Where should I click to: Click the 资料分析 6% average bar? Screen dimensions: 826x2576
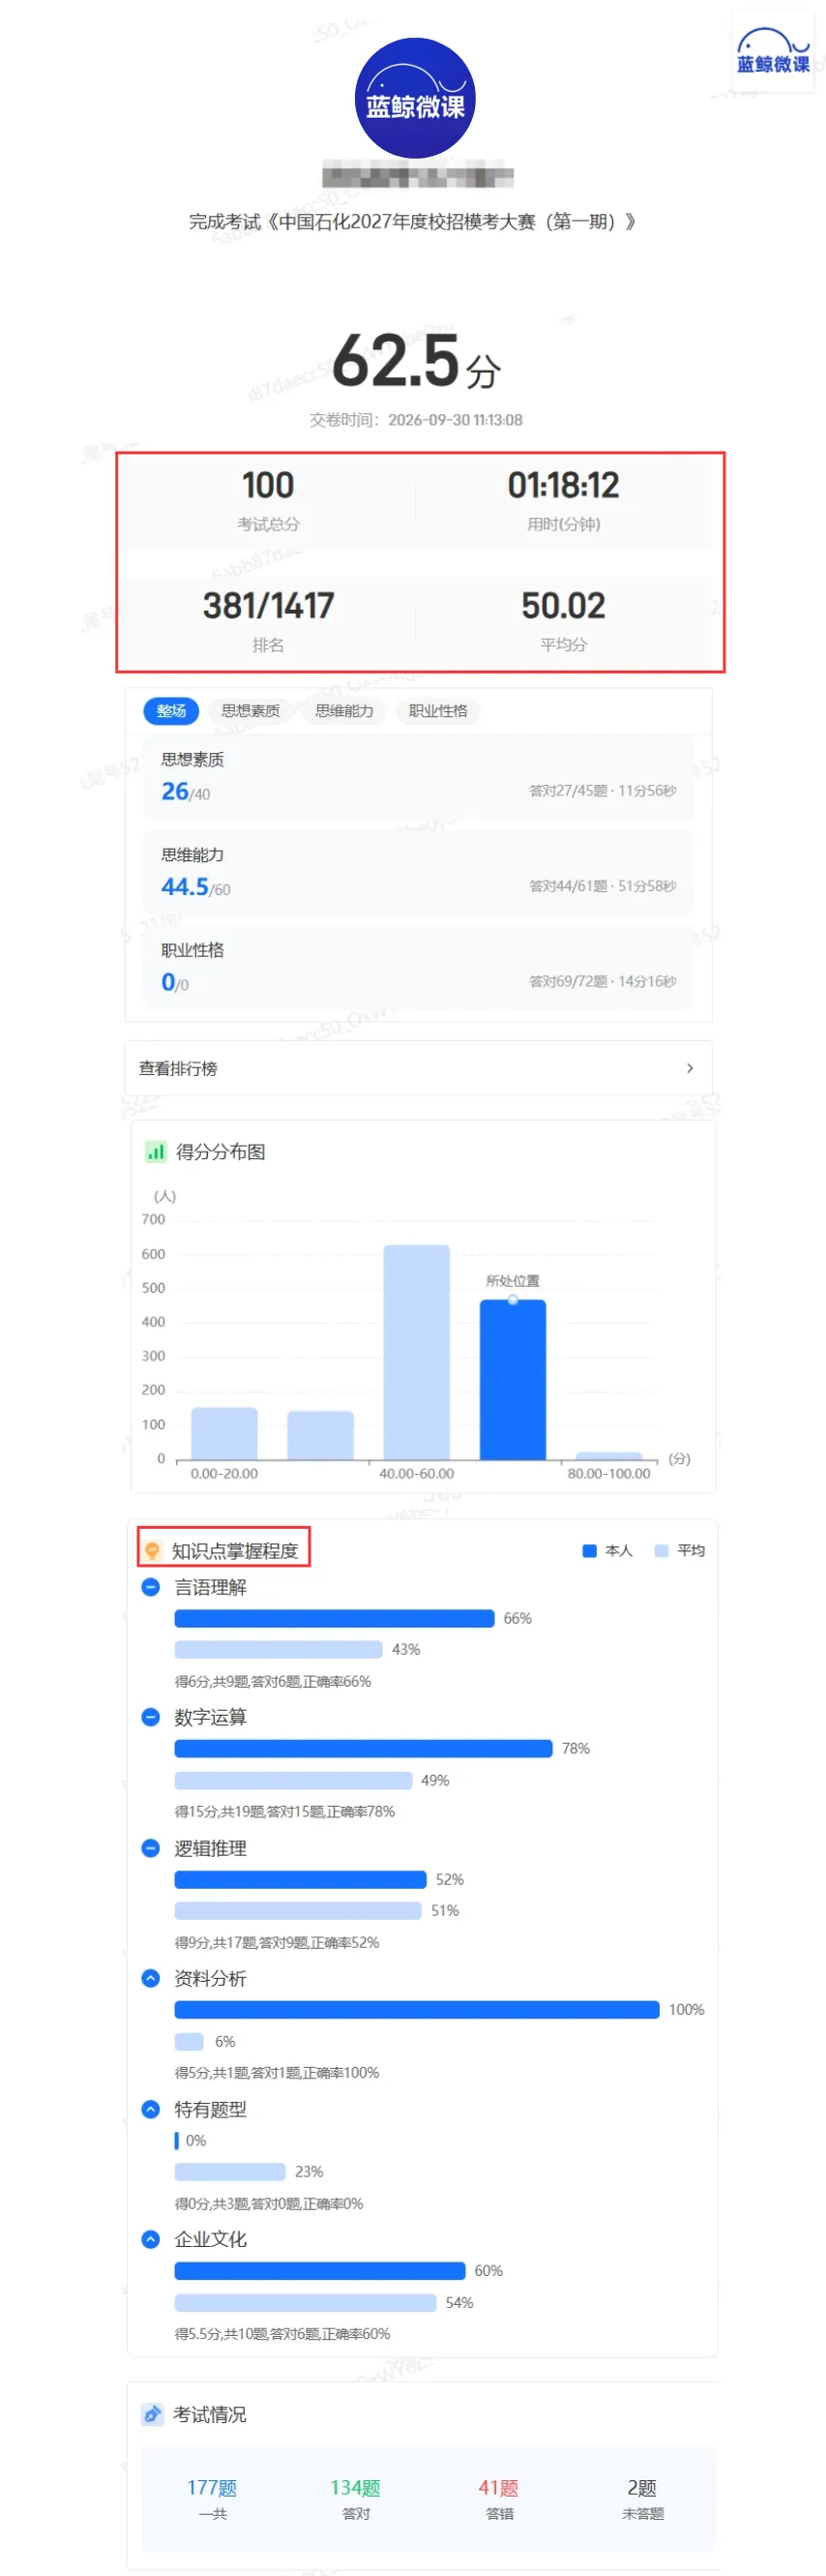click(189, 2041)
